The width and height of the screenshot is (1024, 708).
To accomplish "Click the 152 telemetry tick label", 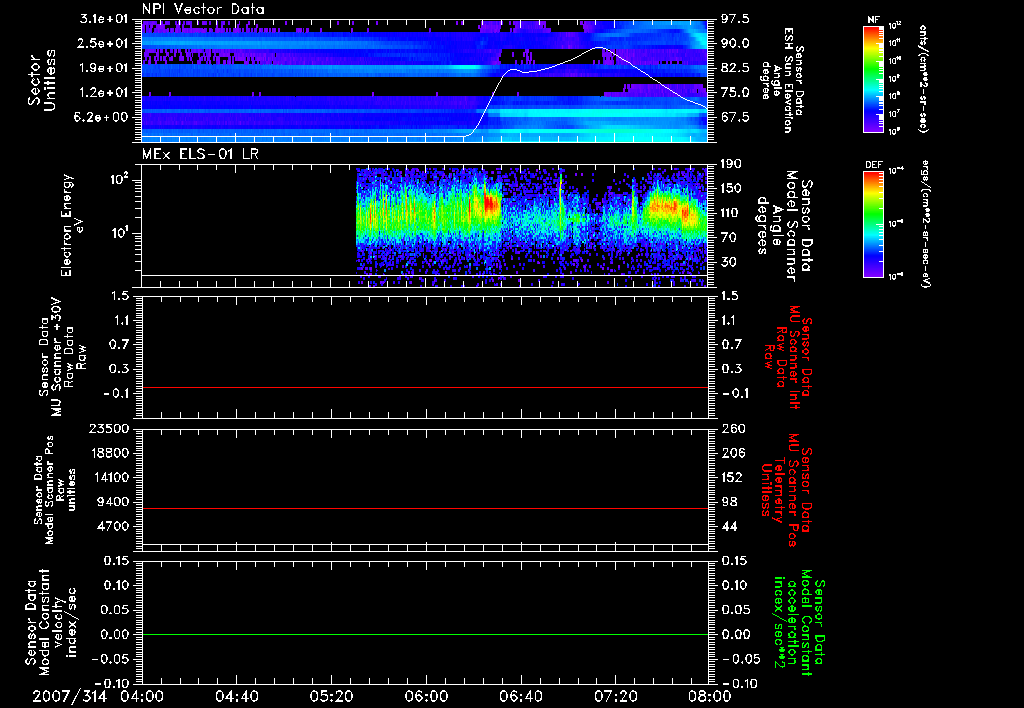I will (731, 477).
